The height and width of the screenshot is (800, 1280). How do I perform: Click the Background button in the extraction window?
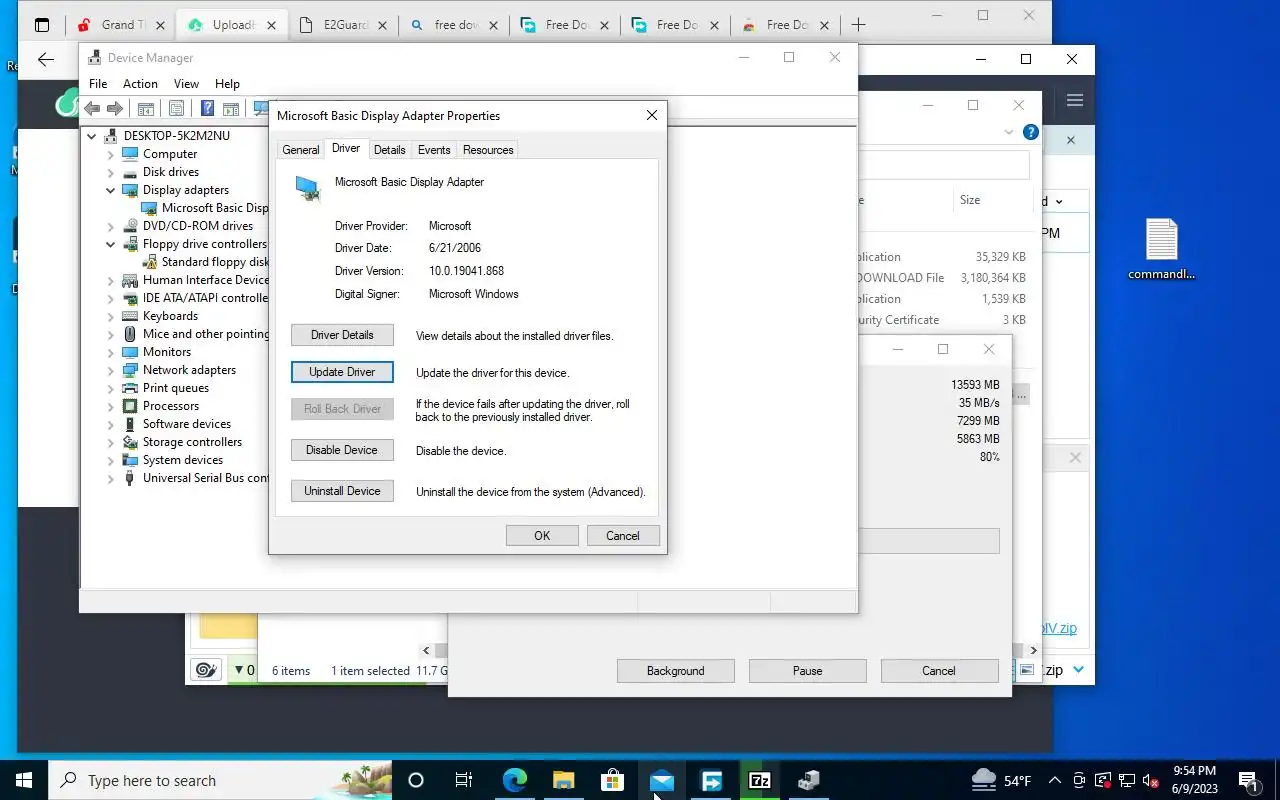click(676, 671)
